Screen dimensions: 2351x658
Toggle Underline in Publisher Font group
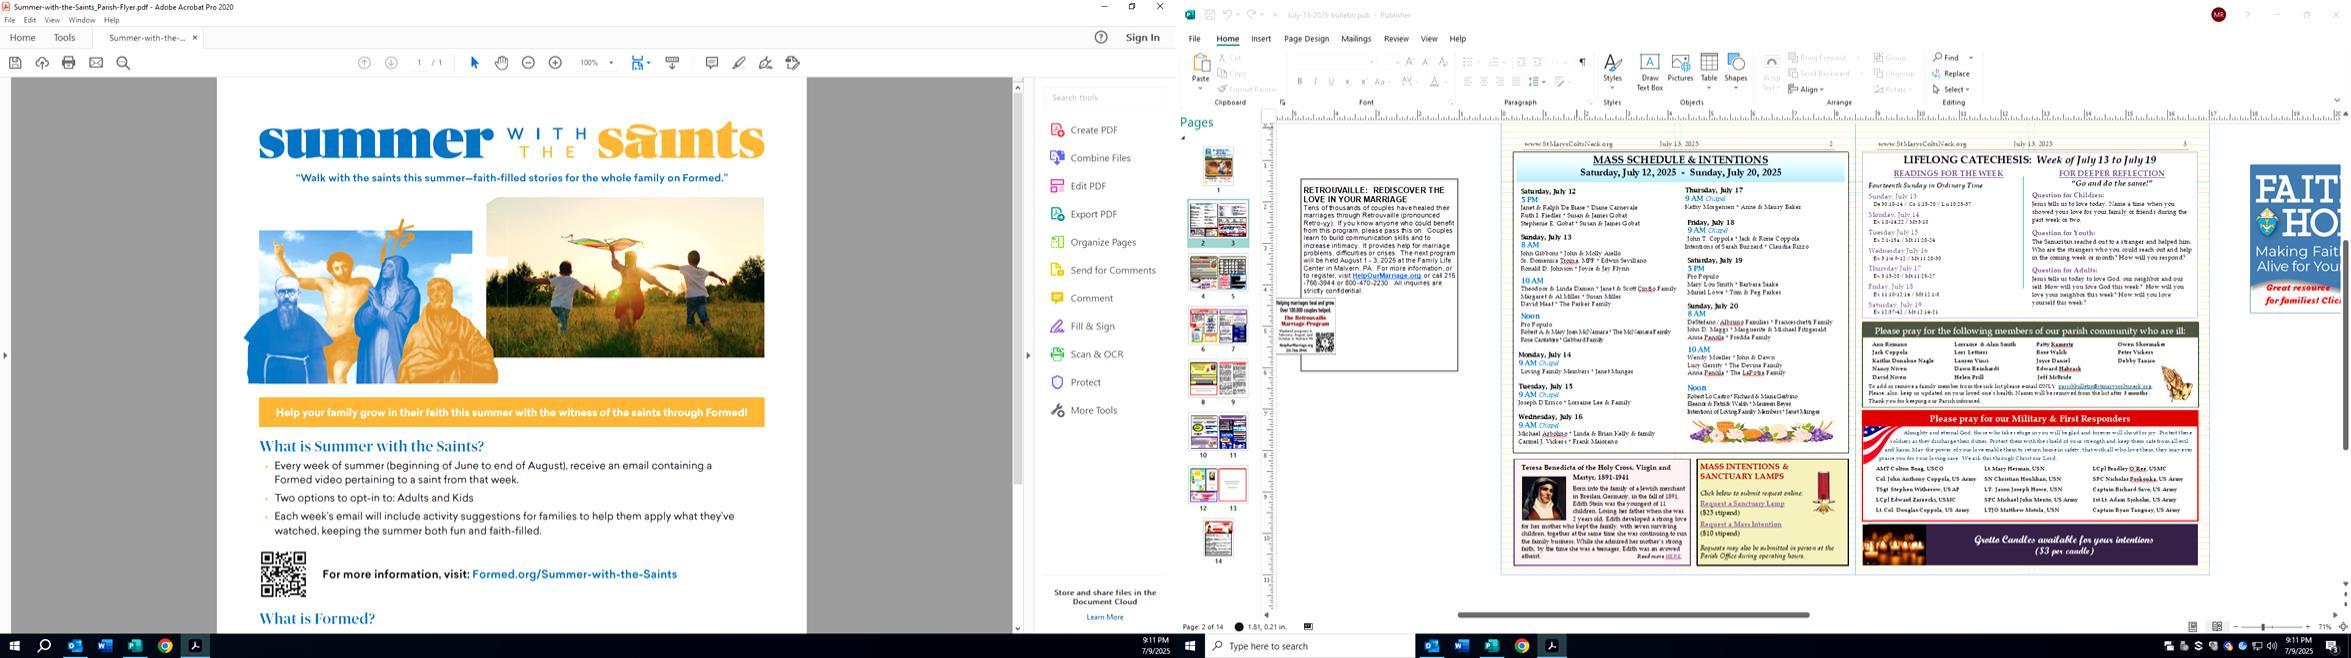1331,82
